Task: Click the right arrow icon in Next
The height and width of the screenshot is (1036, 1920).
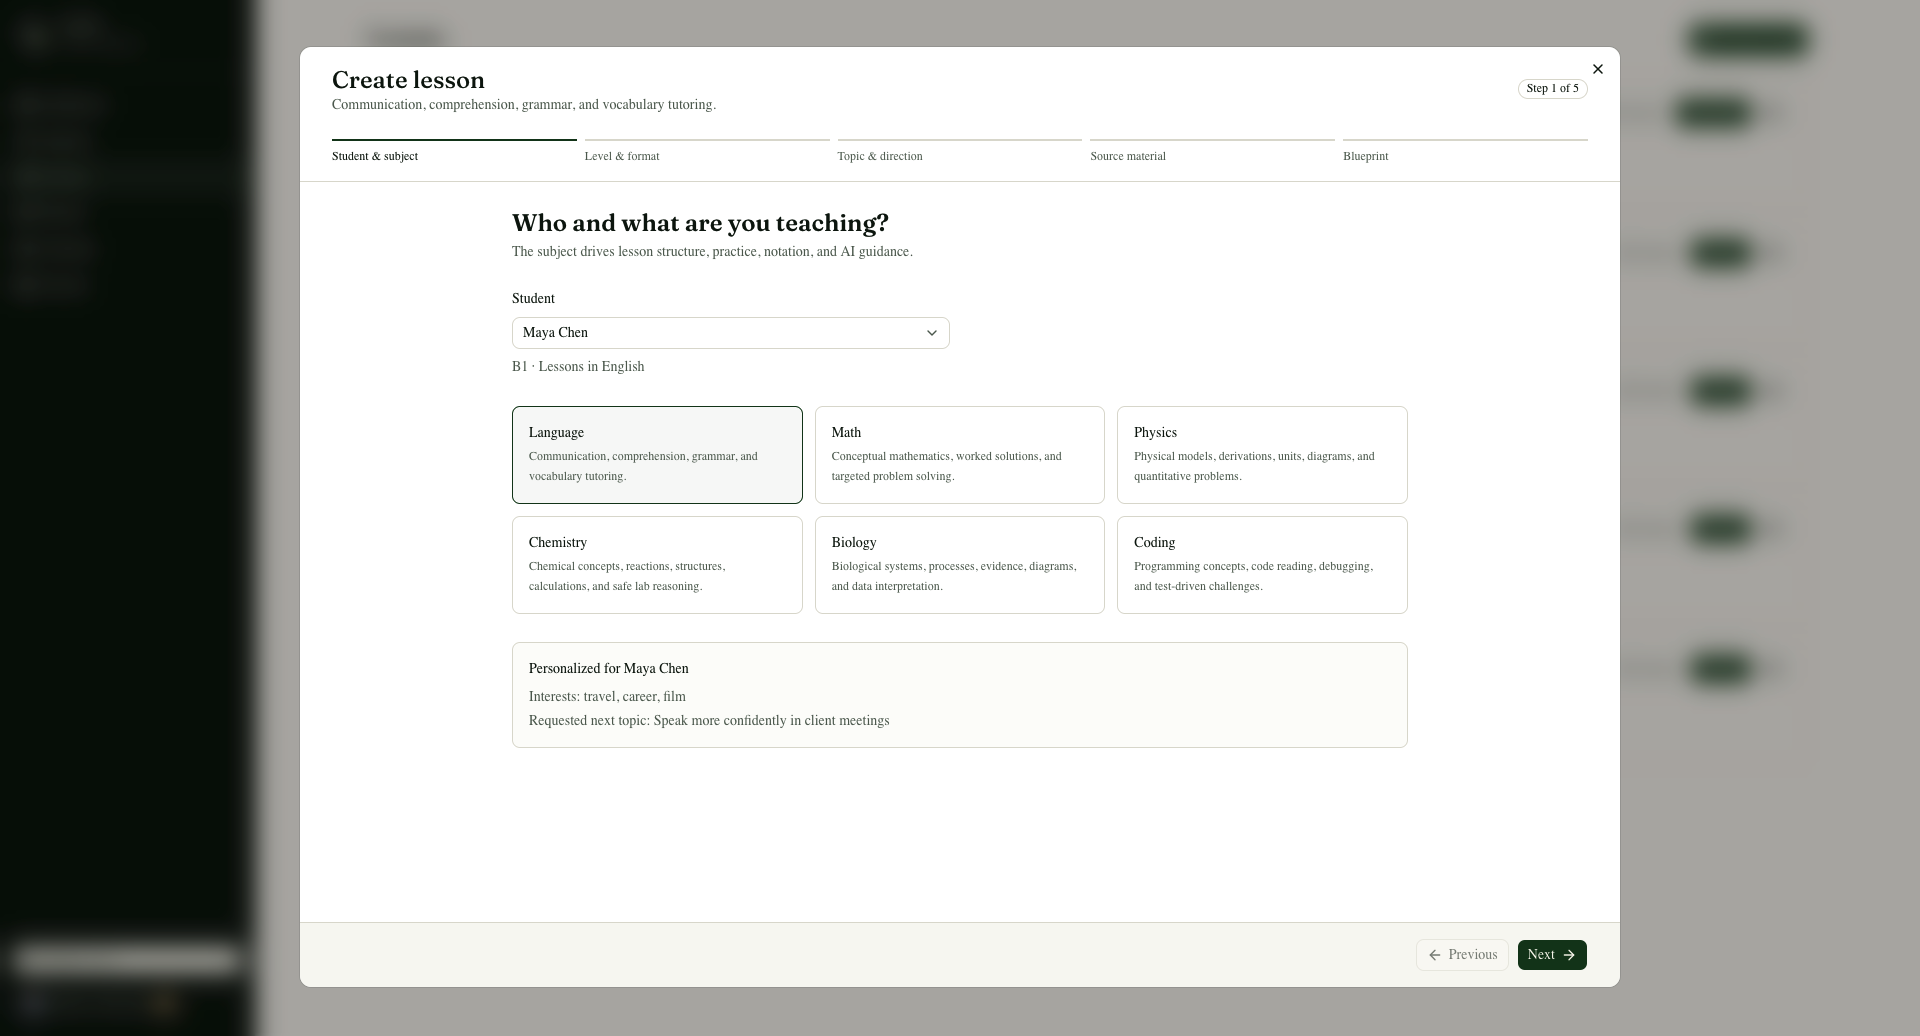Action: click(x=1569, y=955)
